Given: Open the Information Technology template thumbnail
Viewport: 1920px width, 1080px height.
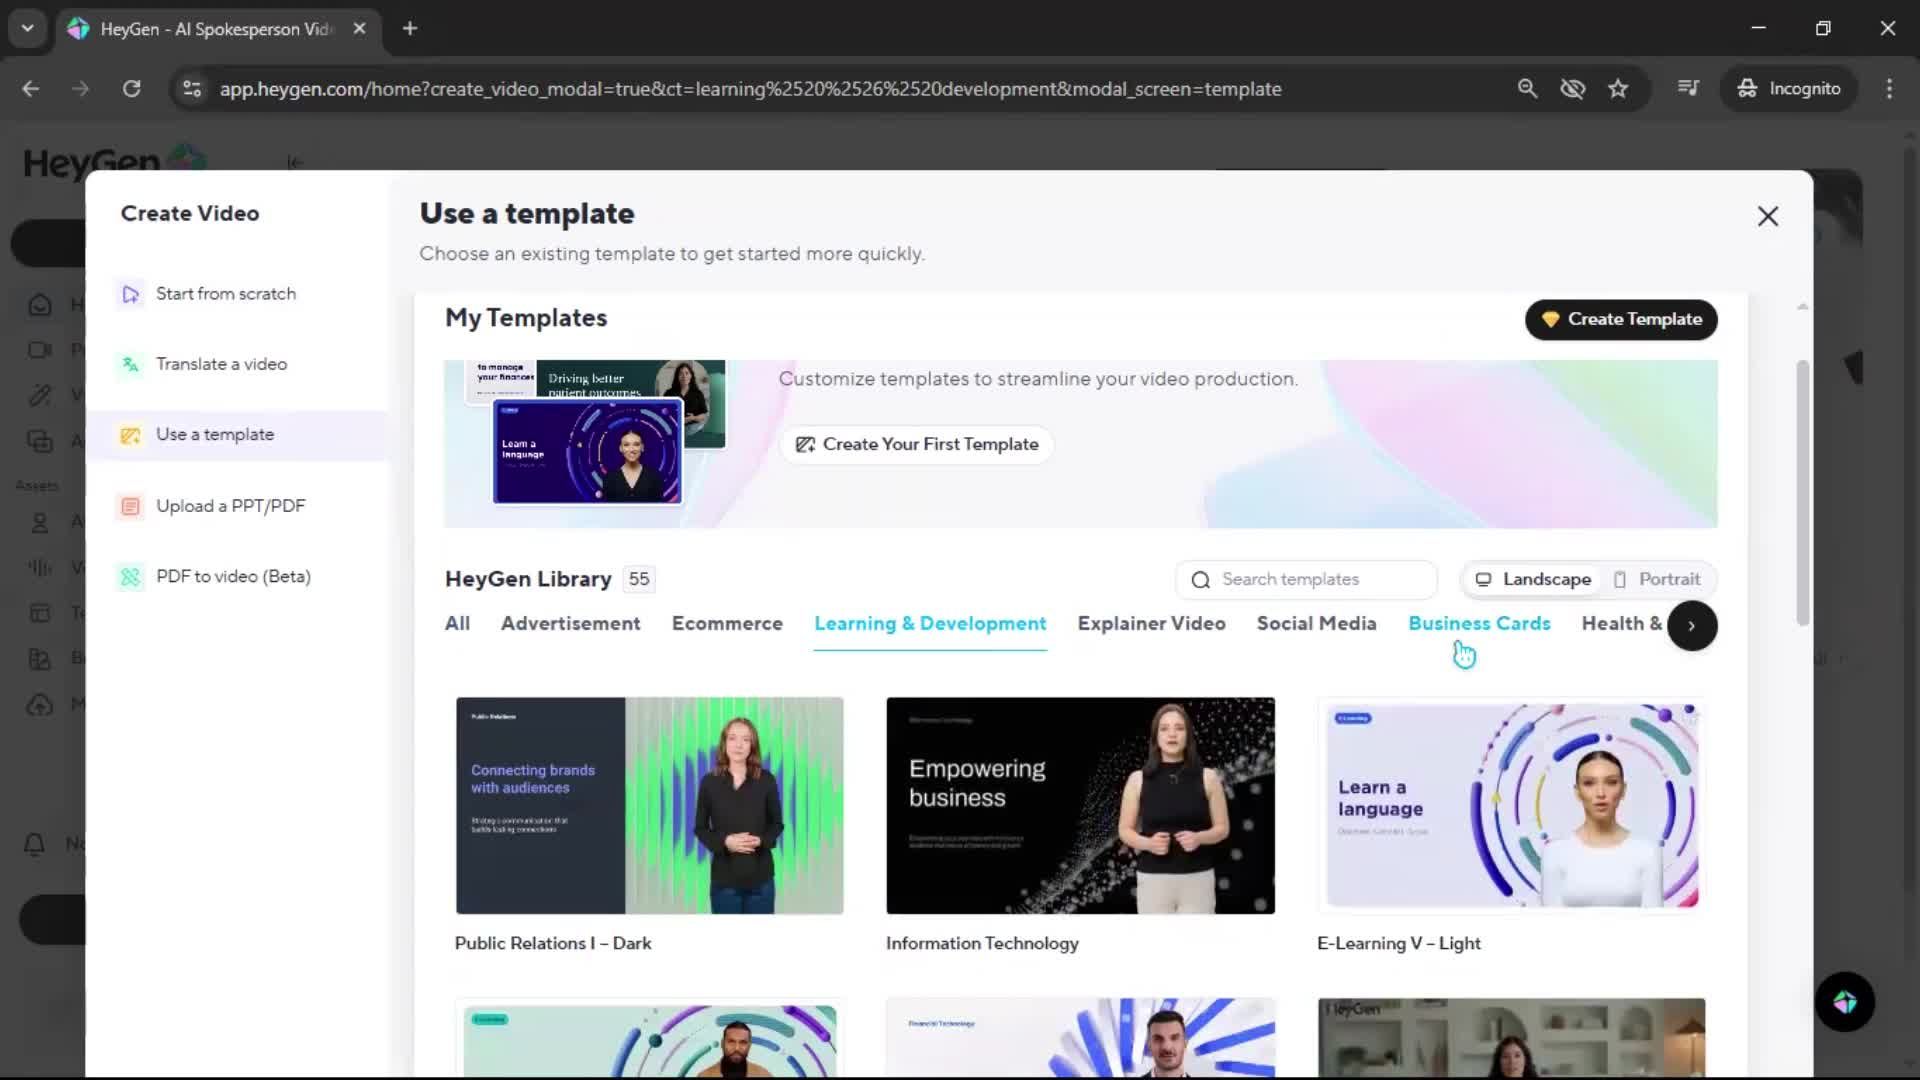Looking at the screenshot, I should [x=1080, y=806].
